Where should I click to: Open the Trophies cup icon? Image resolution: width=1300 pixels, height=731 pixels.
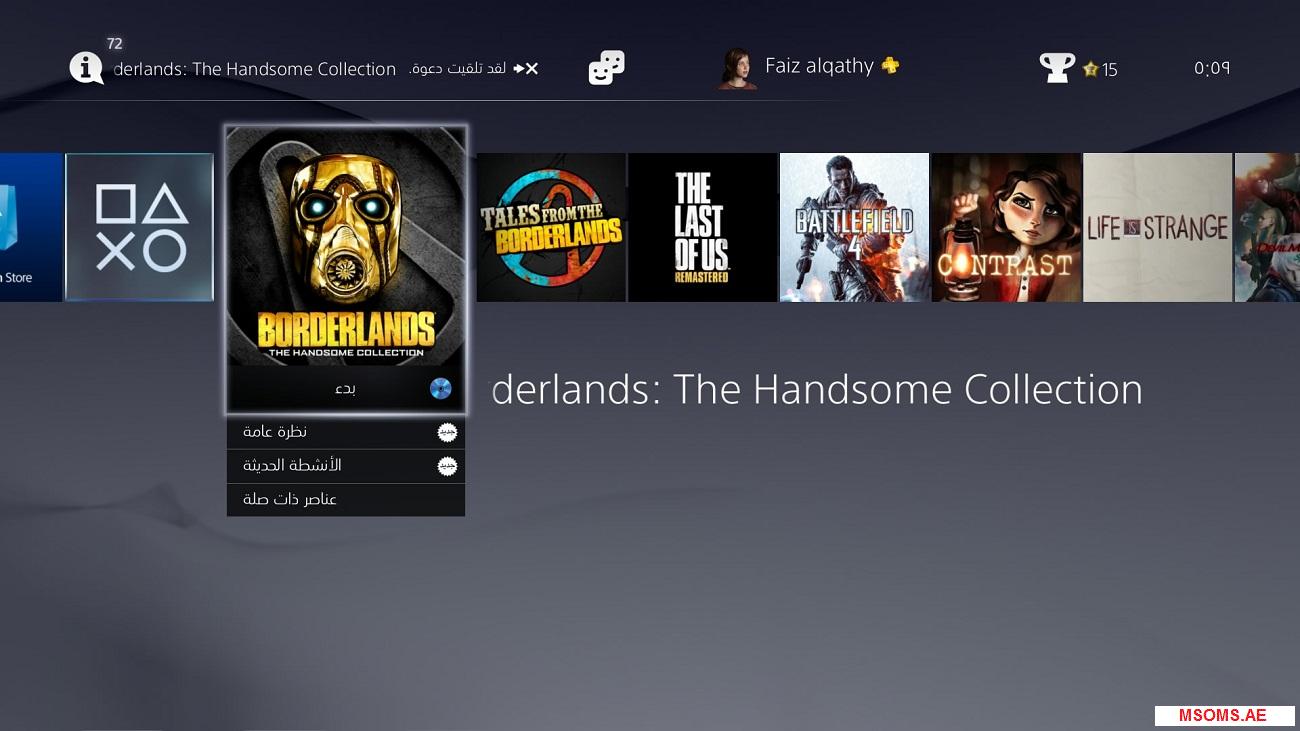[1057, 68]
